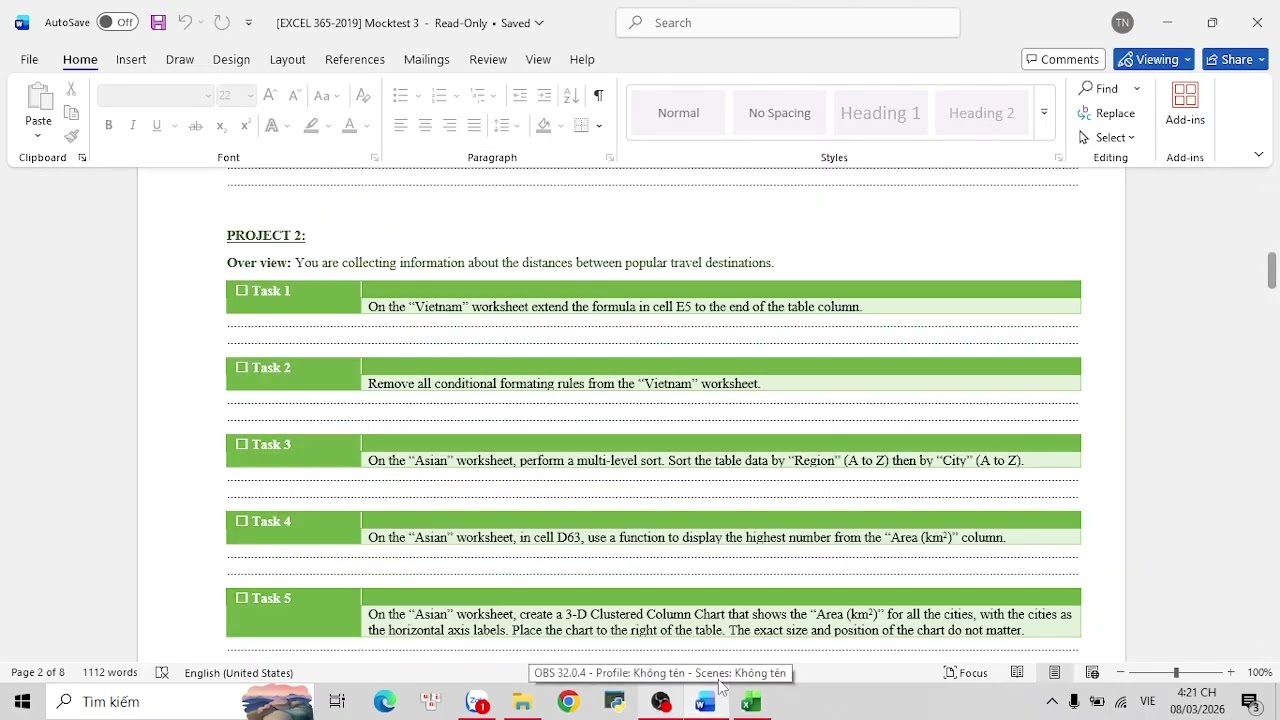
Task: Click the Replace button
Action: [1107, 113]
